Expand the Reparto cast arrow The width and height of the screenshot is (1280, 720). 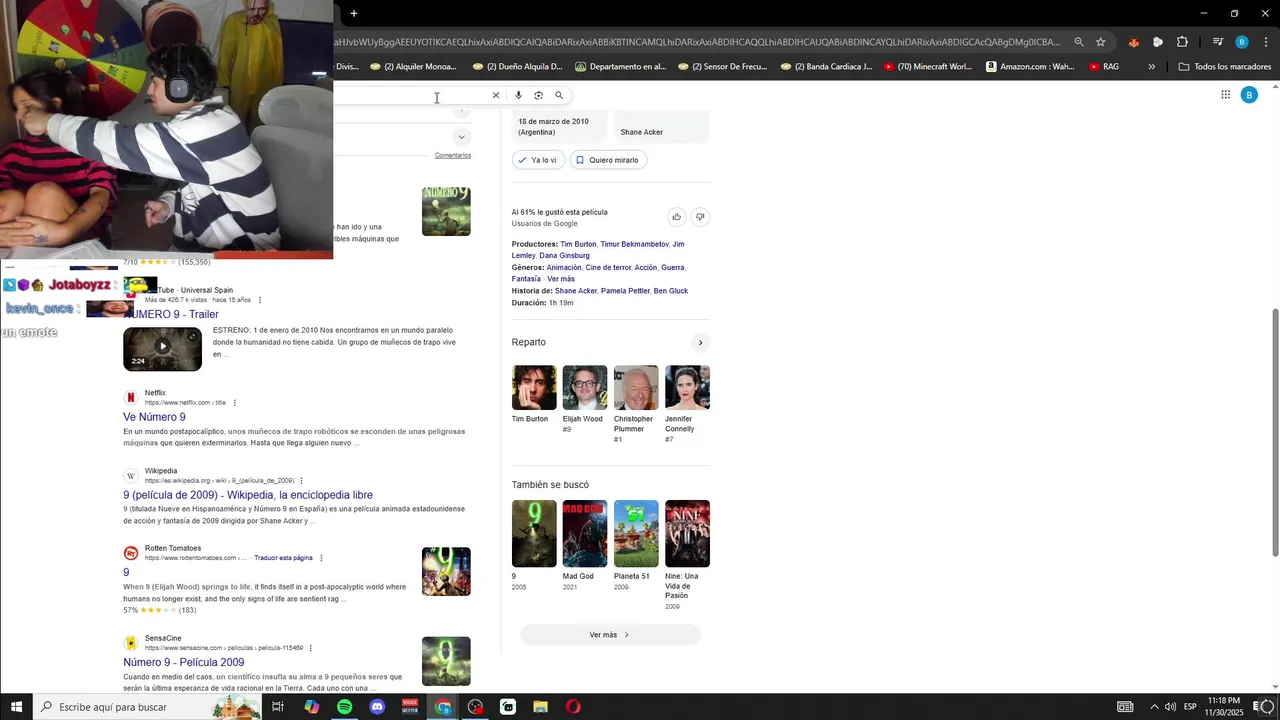tap(700, 343)
